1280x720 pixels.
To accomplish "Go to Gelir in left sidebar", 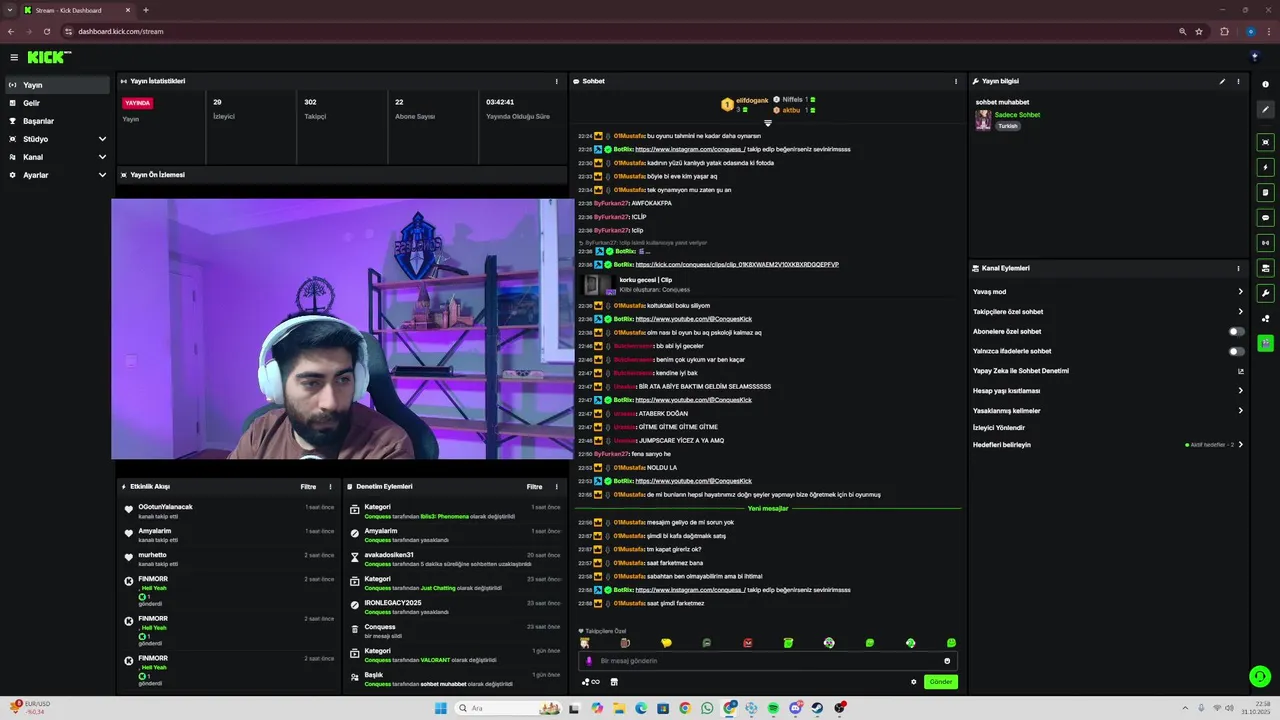I will pos(58,103).
